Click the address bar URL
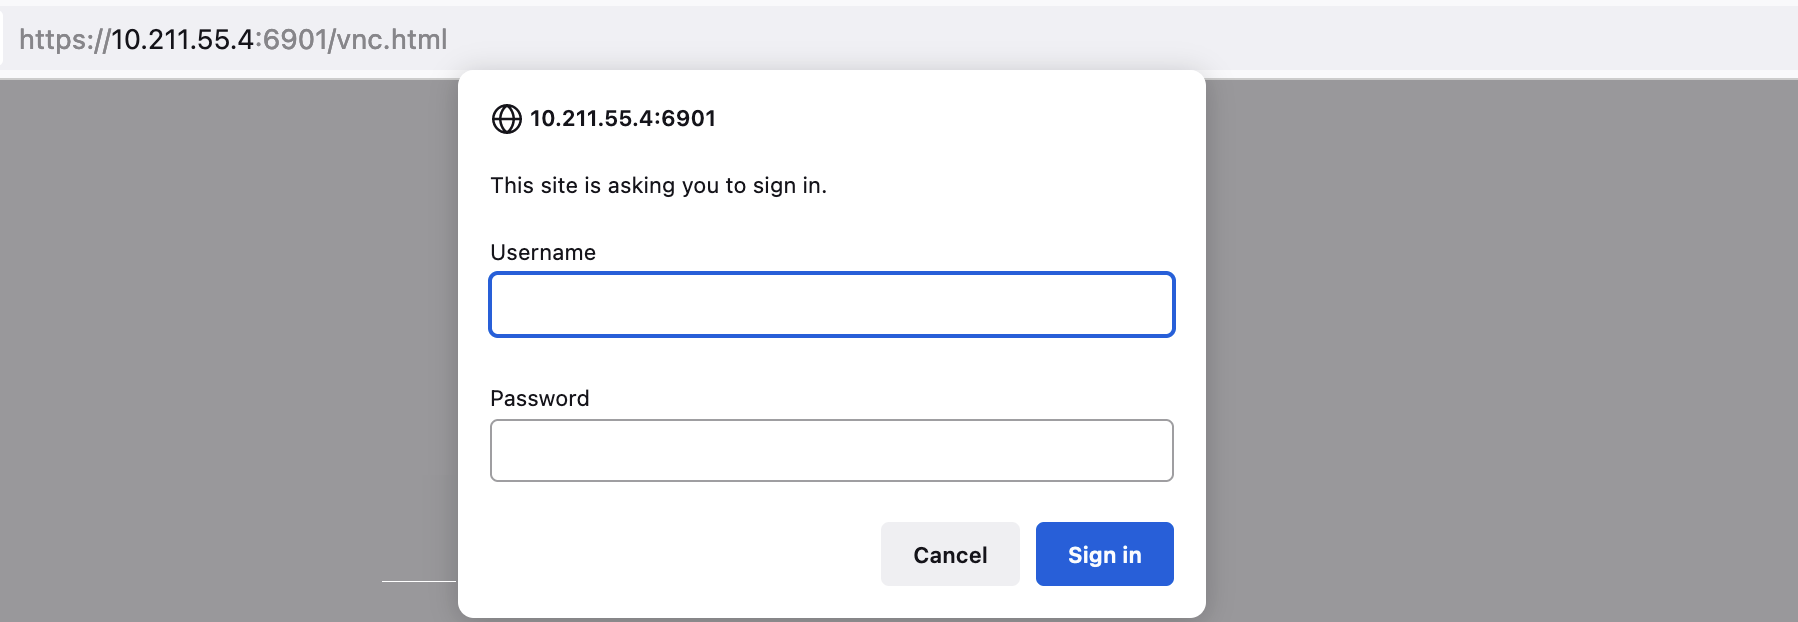The image size is (1798, 622). coord(233,40)
